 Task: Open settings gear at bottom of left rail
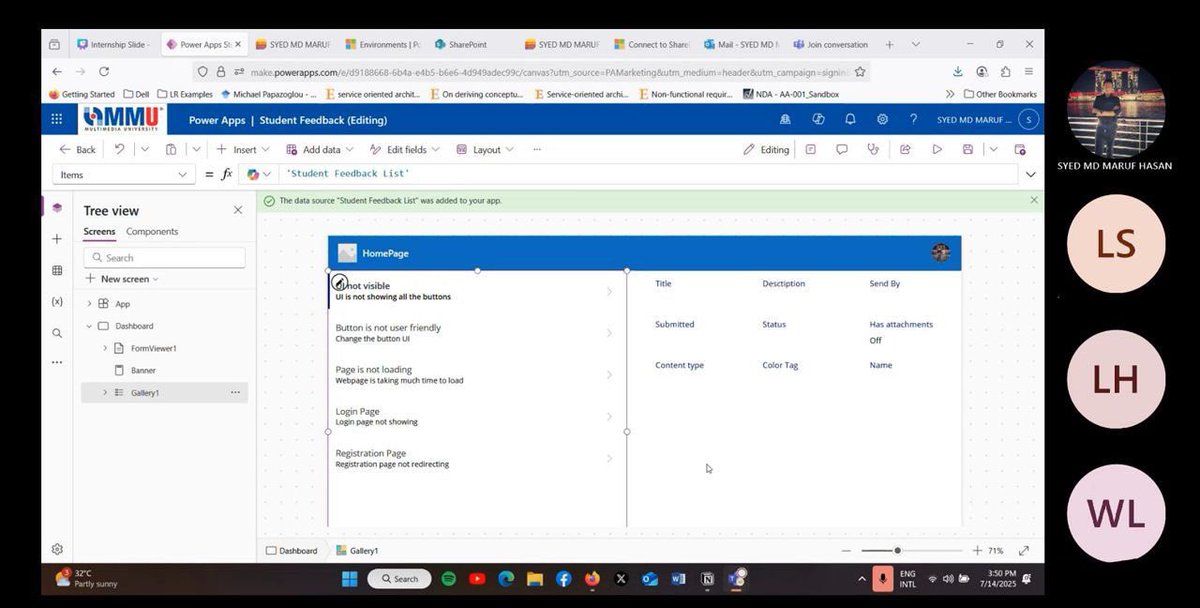coord(57,549)
